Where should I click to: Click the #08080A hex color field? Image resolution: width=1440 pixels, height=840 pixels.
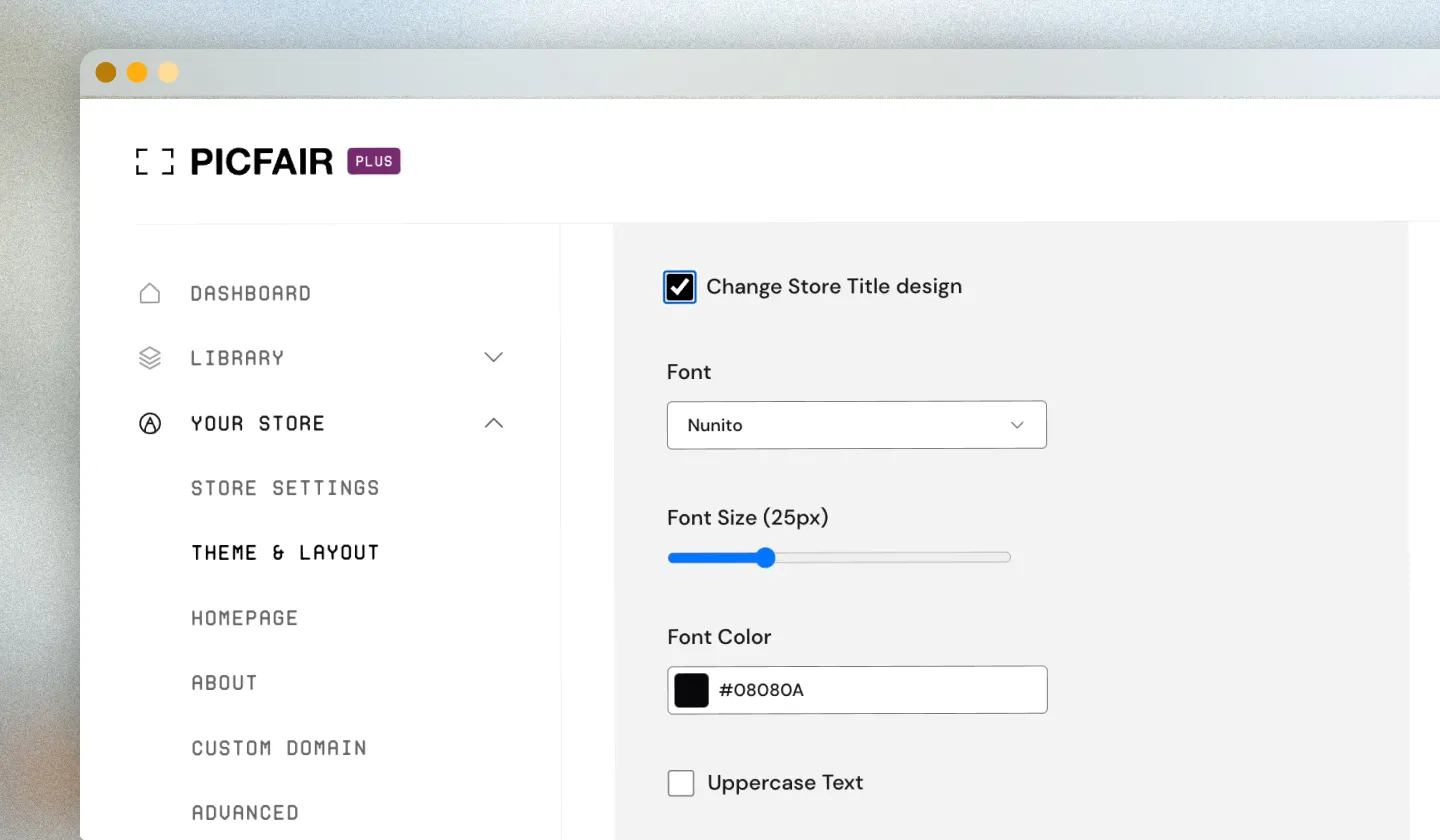pyautogui.click(x=857, y=690)
